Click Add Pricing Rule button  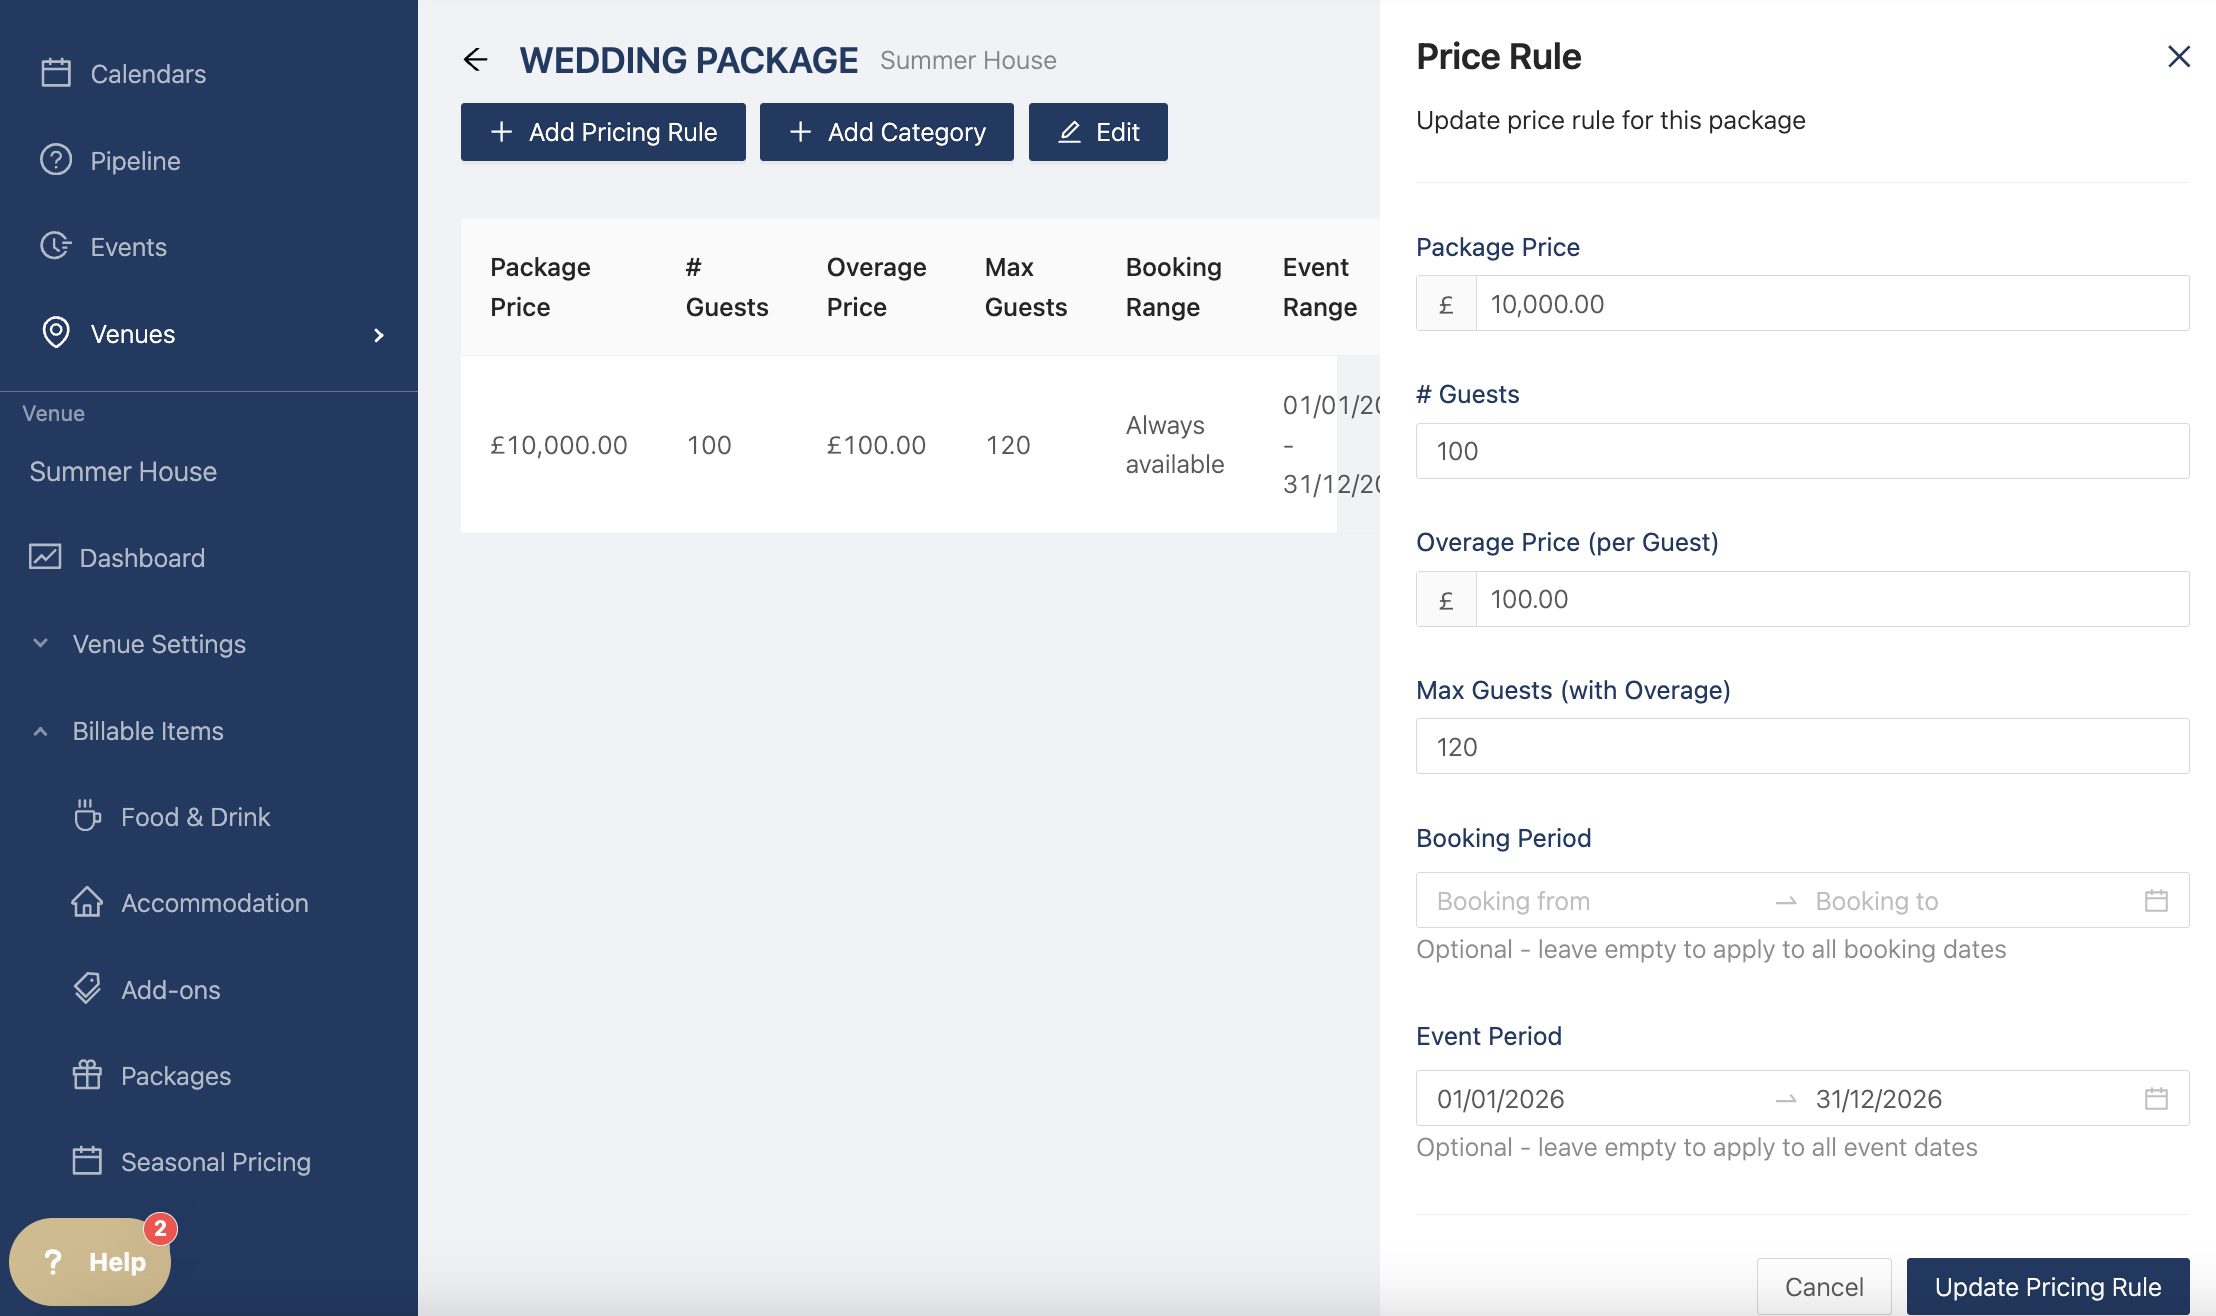(x=603, y=132)
